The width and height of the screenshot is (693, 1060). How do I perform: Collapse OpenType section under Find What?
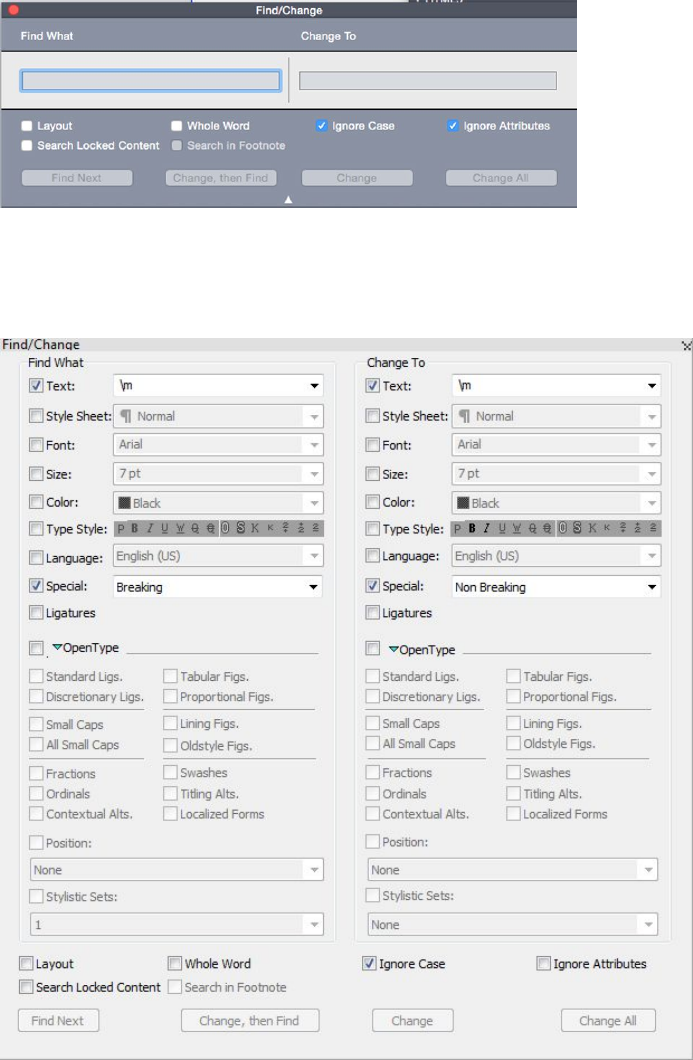click(57, 648)
